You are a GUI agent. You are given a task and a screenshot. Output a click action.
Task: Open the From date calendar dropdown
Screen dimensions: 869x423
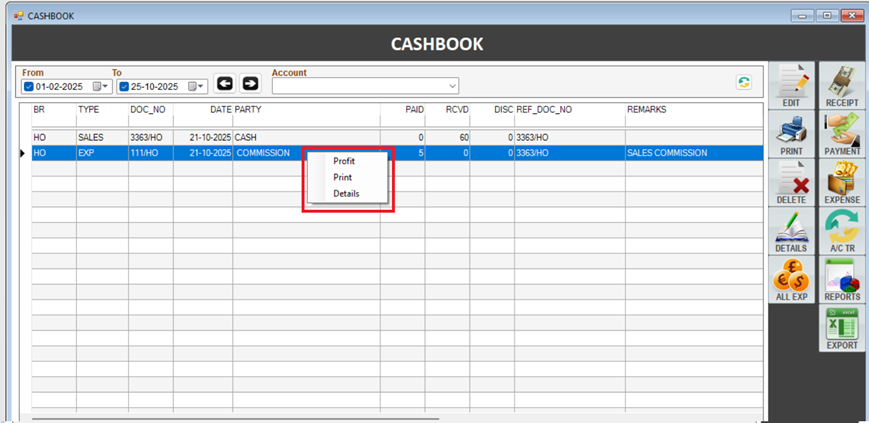(x=100, y=86)
